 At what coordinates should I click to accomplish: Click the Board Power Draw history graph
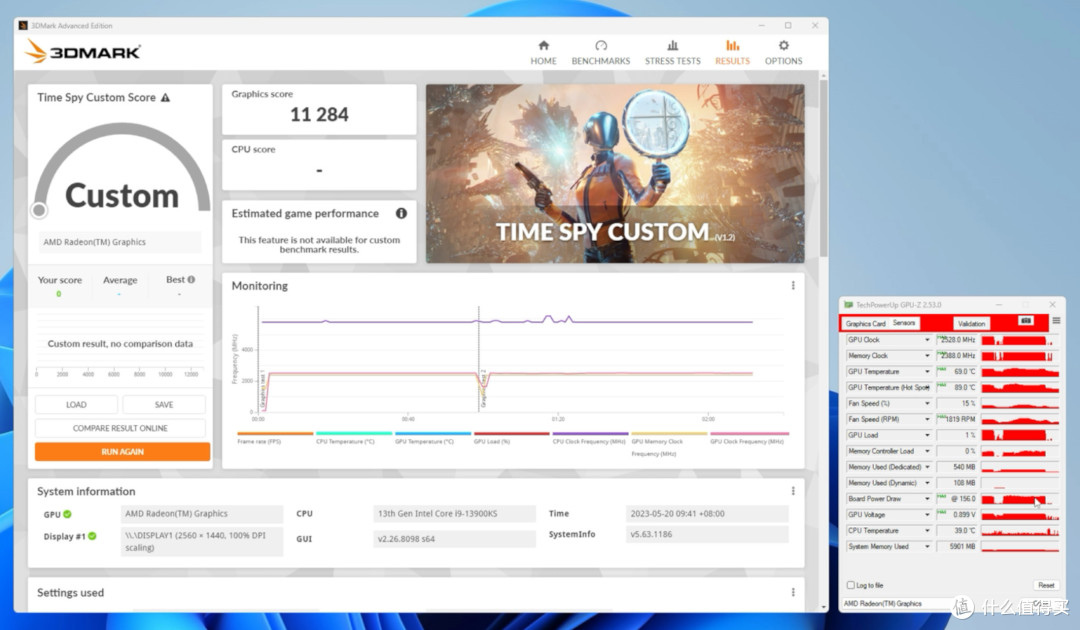click(1019, 498)
